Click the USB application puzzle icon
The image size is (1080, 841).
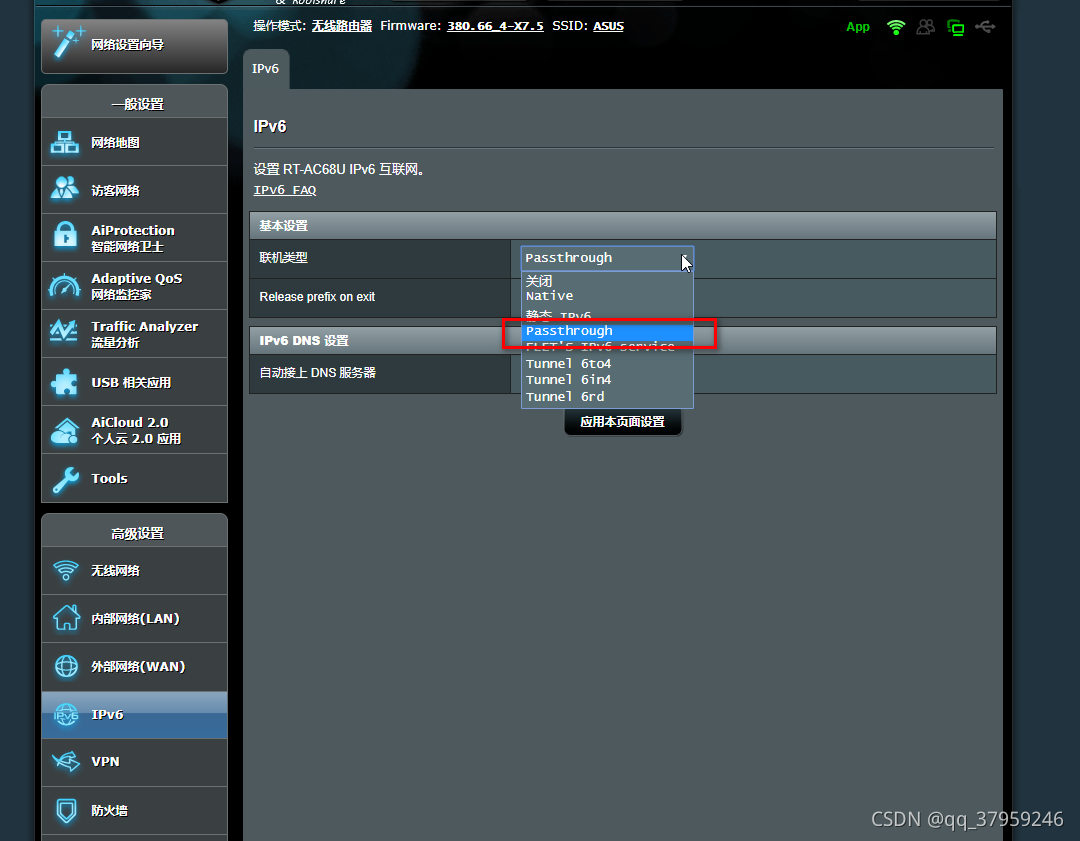pyautogui.click(x=65, y=382)
